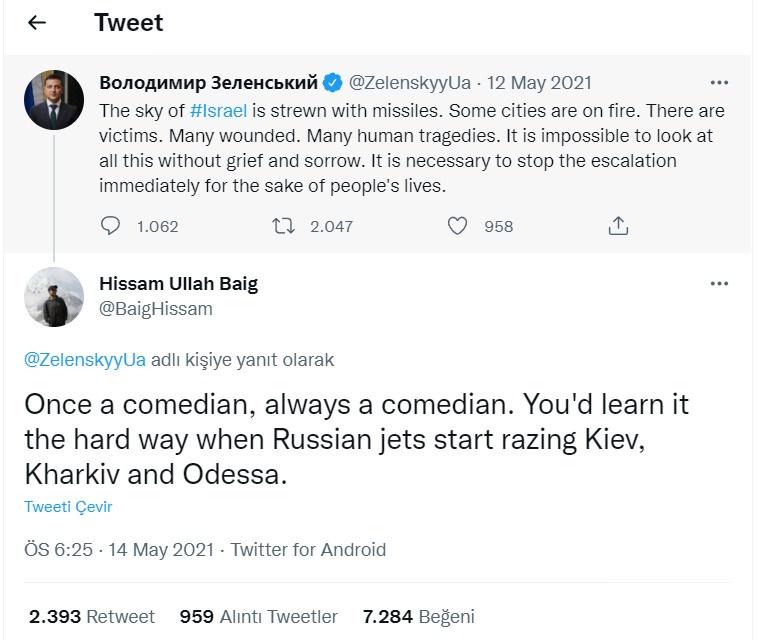Click the 12 May 2021 tweet date

[539, 83]
